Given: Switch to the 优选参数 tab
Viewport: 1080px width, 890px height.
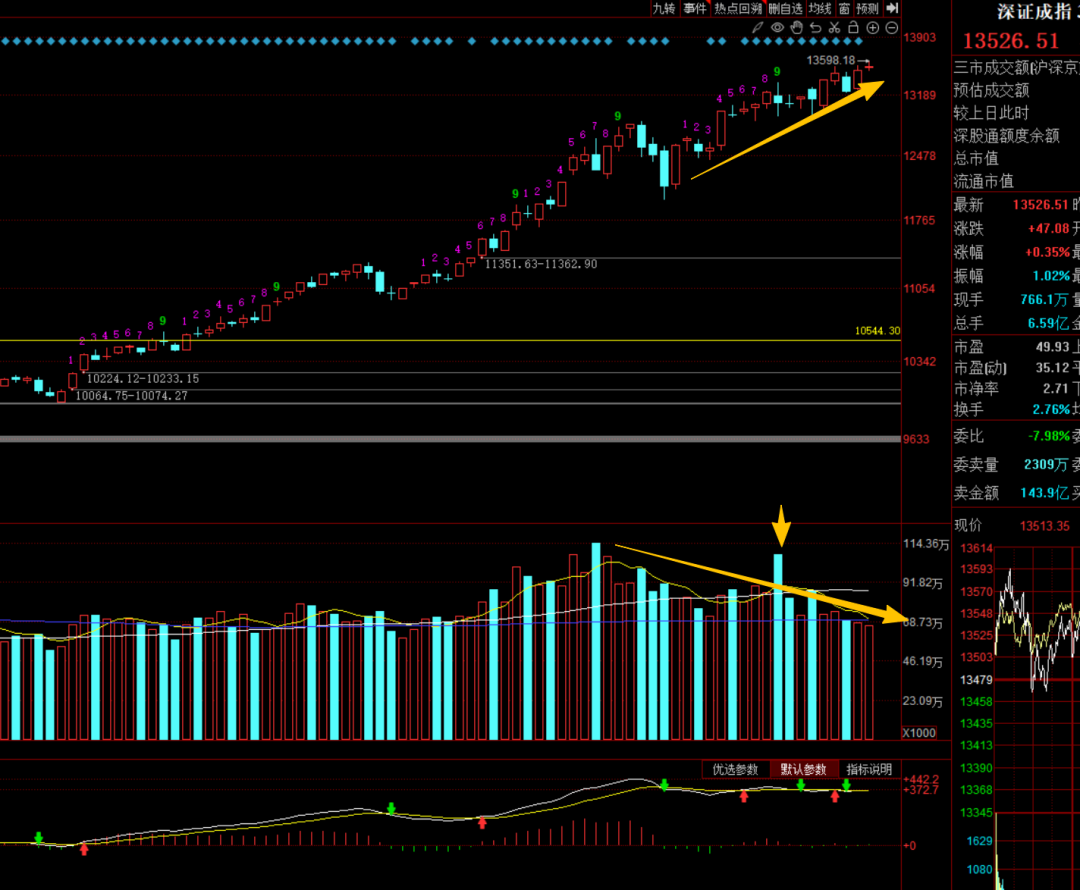Looking at the screenshot, I should (x=735, y=769).
